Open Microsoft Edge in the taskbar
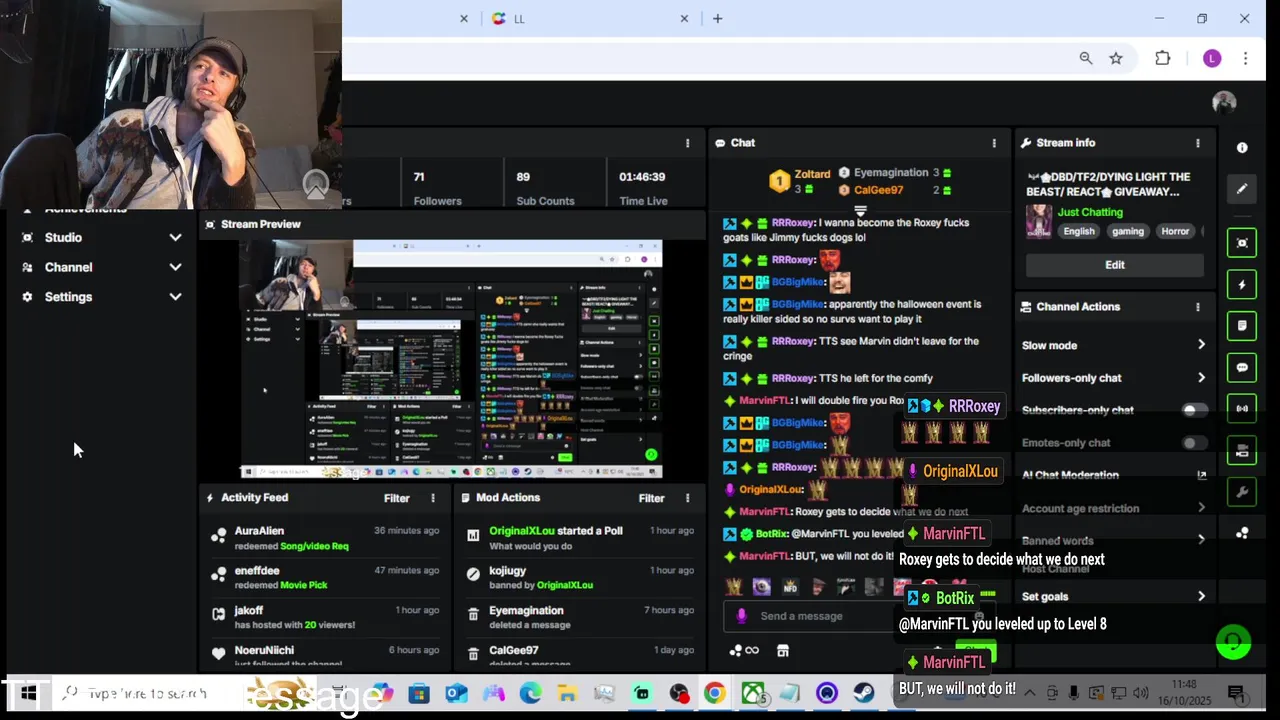The width and height of the screenshot is (1280, 720). (530, 693)
